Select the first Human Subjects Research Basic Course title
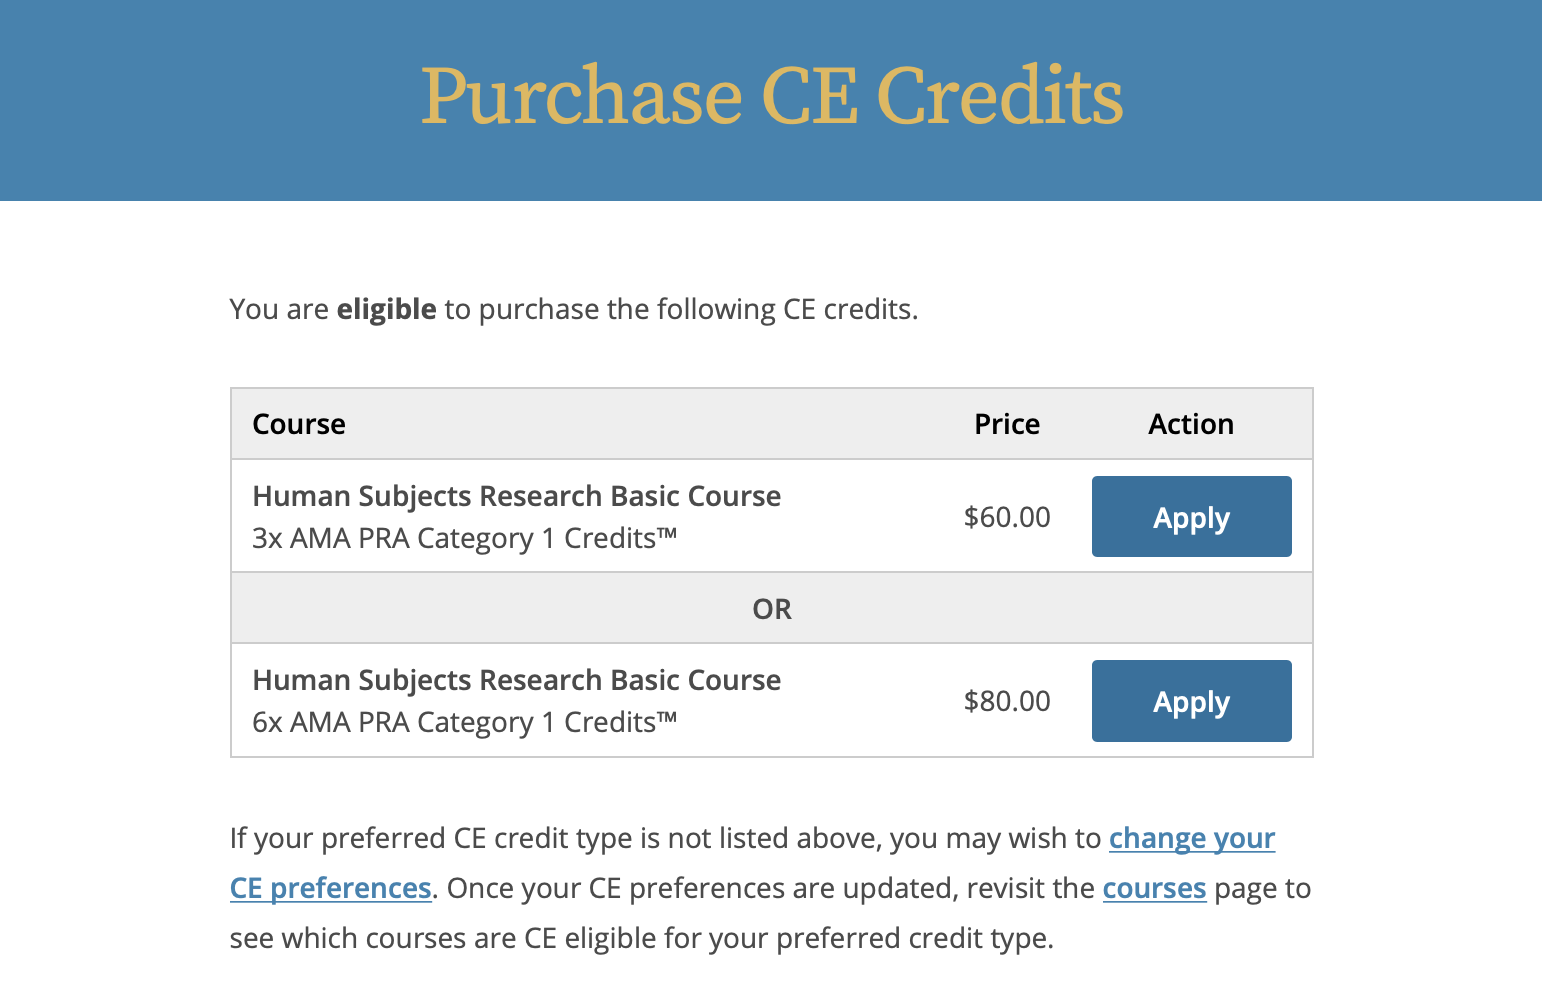The image size is (1542, 982). [x=516, y=496]
